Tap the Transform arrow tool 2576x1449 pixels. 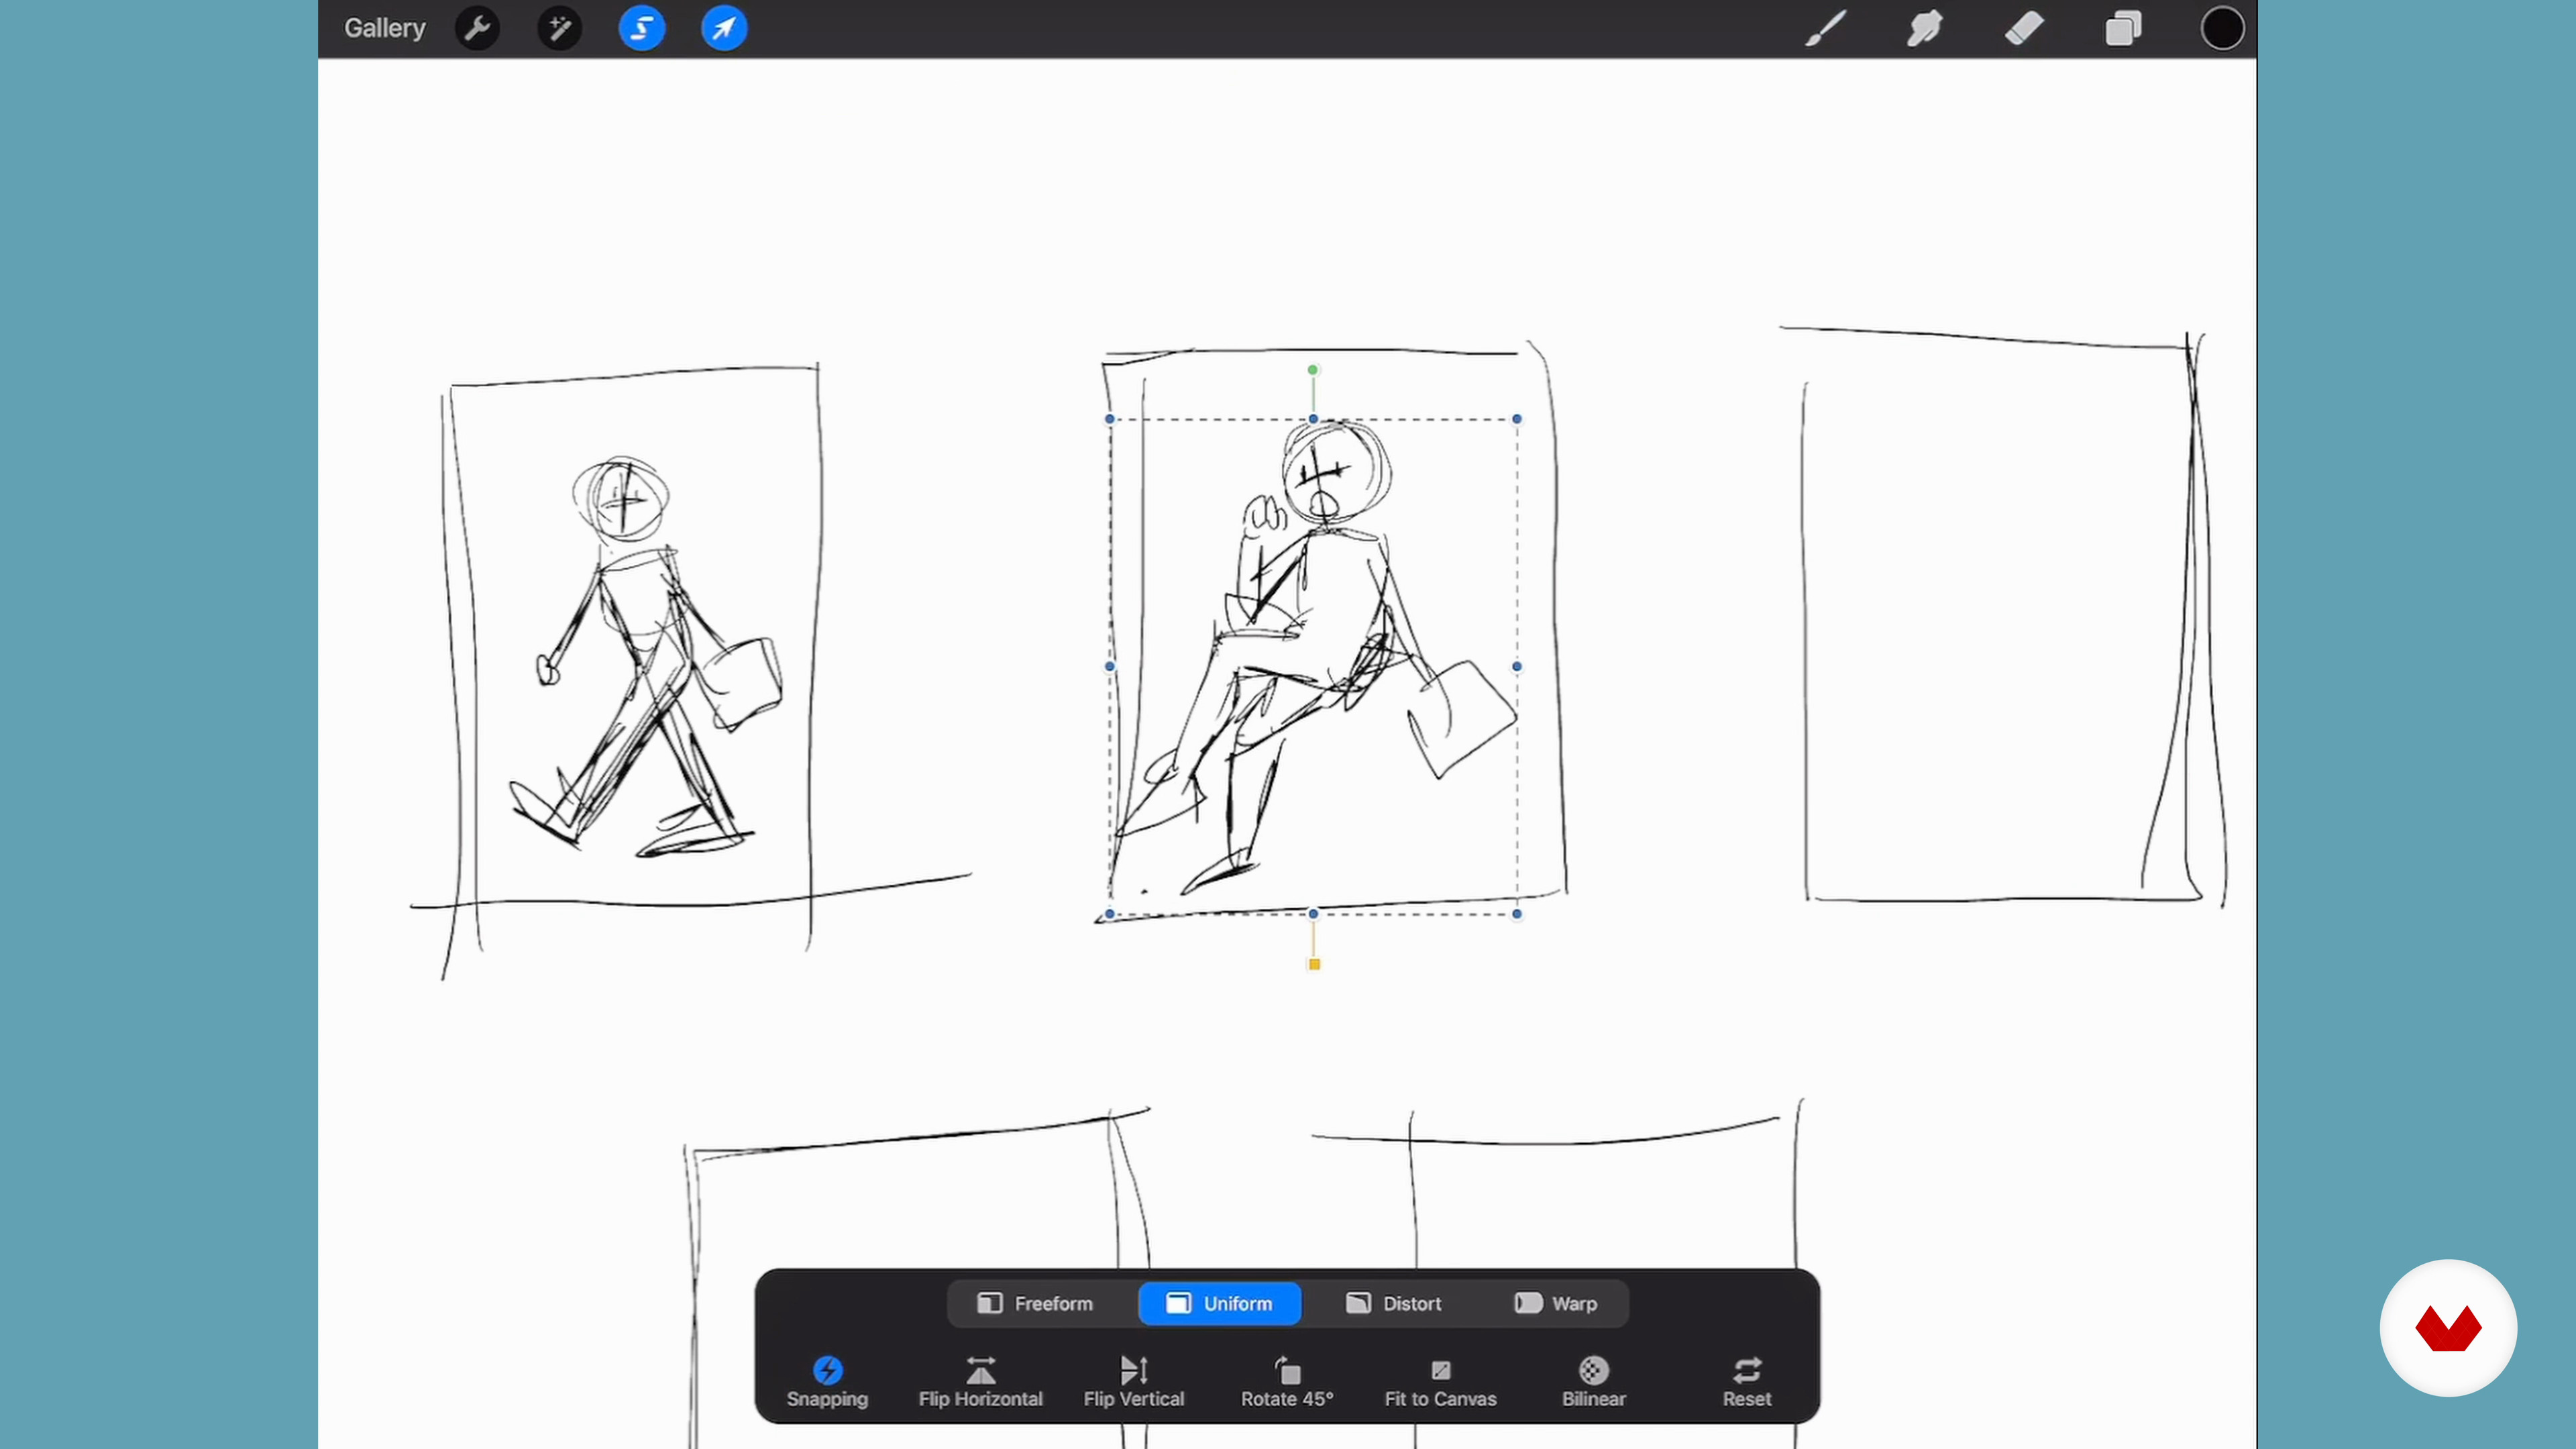point(724,28)
